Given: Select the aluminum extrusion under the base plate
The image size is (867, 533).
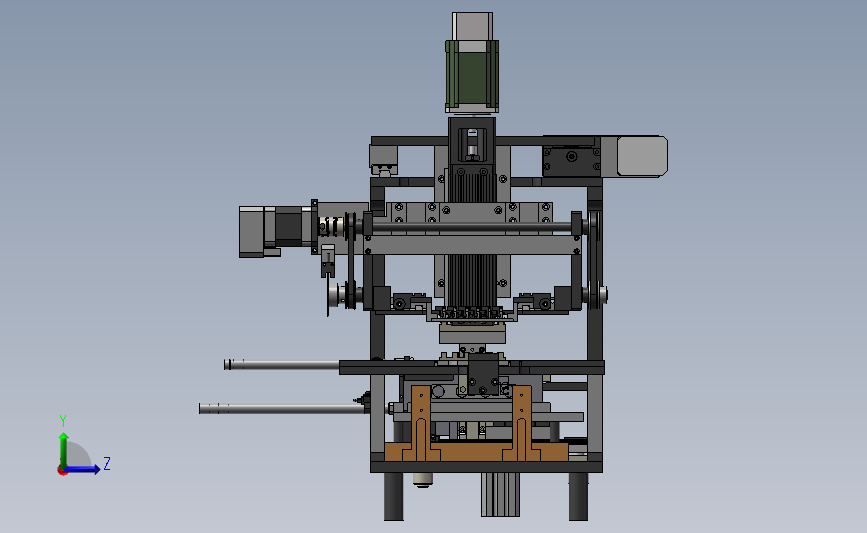Looking at the screenshot, I should point(500,494).
